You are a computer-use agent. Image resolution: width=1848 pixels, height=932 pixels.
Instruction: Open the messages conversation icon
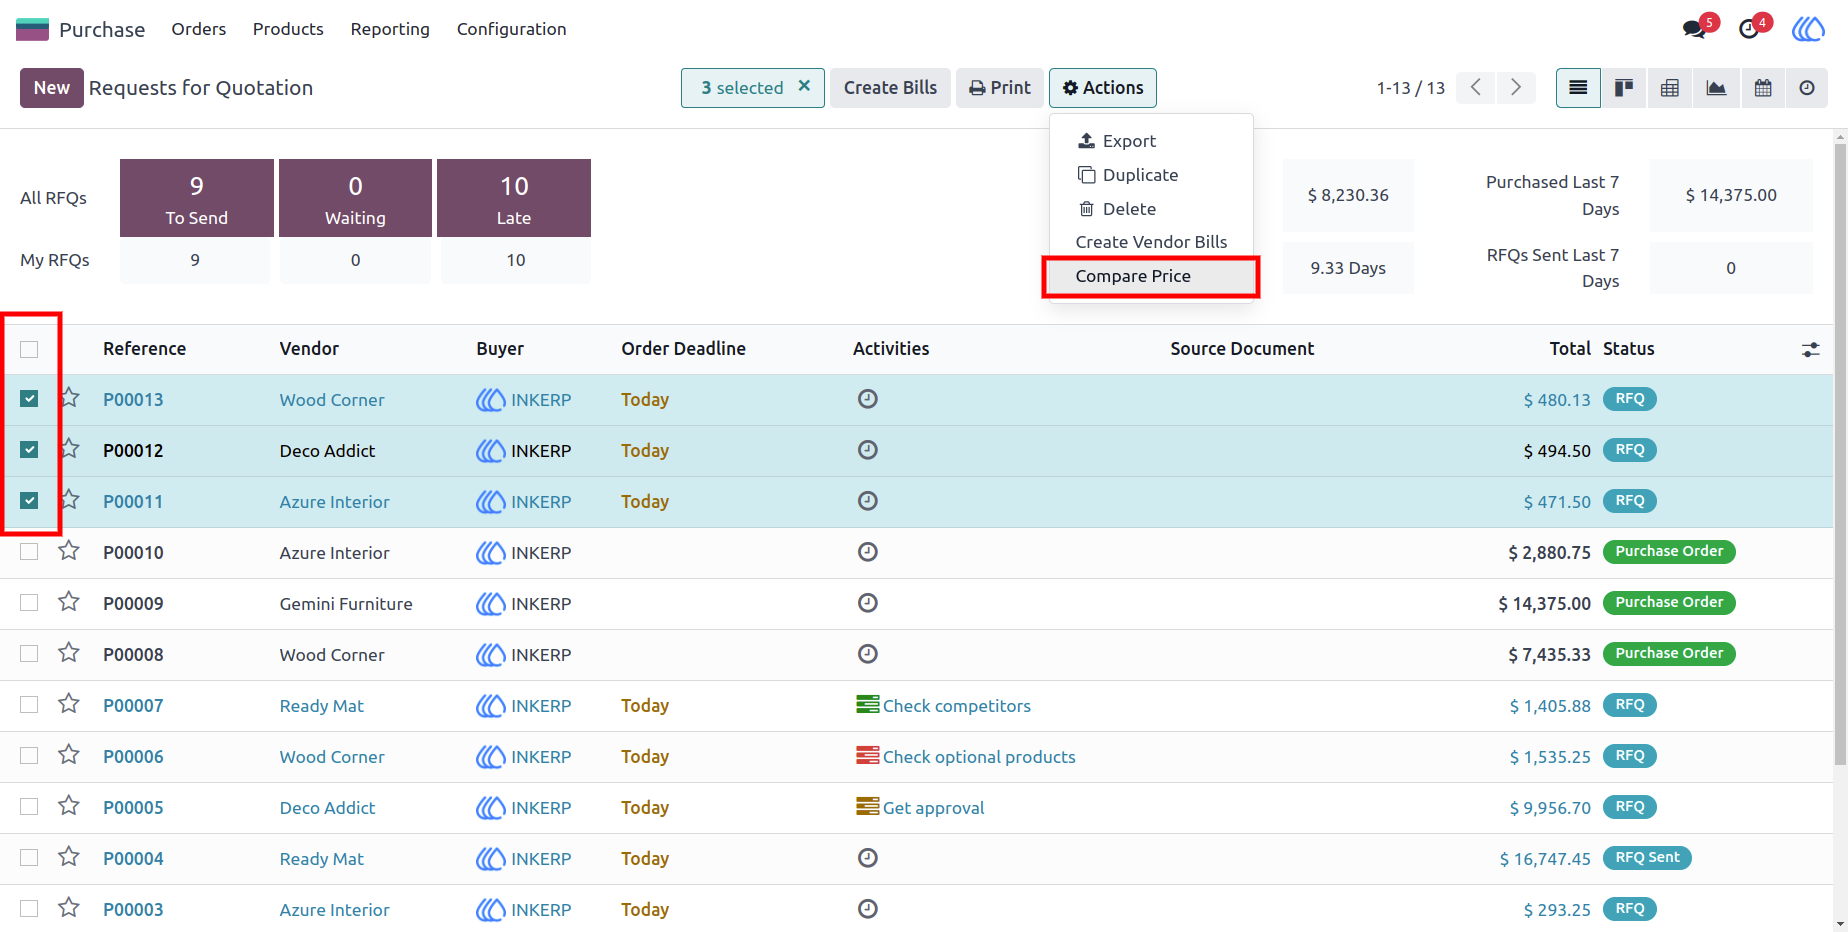pyautogui.click(x=1695, y=29)
